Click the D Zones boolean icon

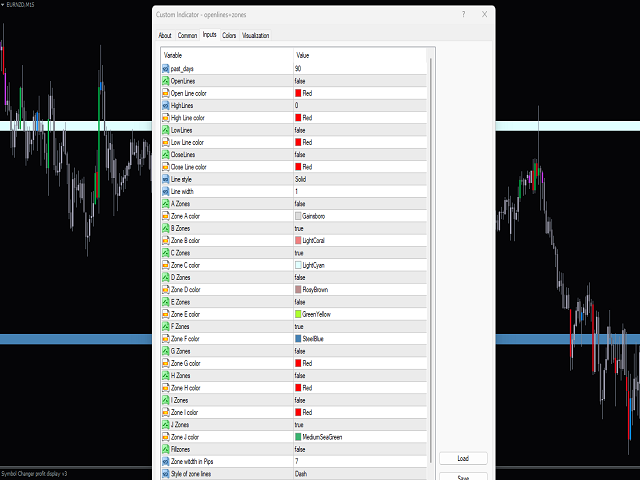(165, 277)
